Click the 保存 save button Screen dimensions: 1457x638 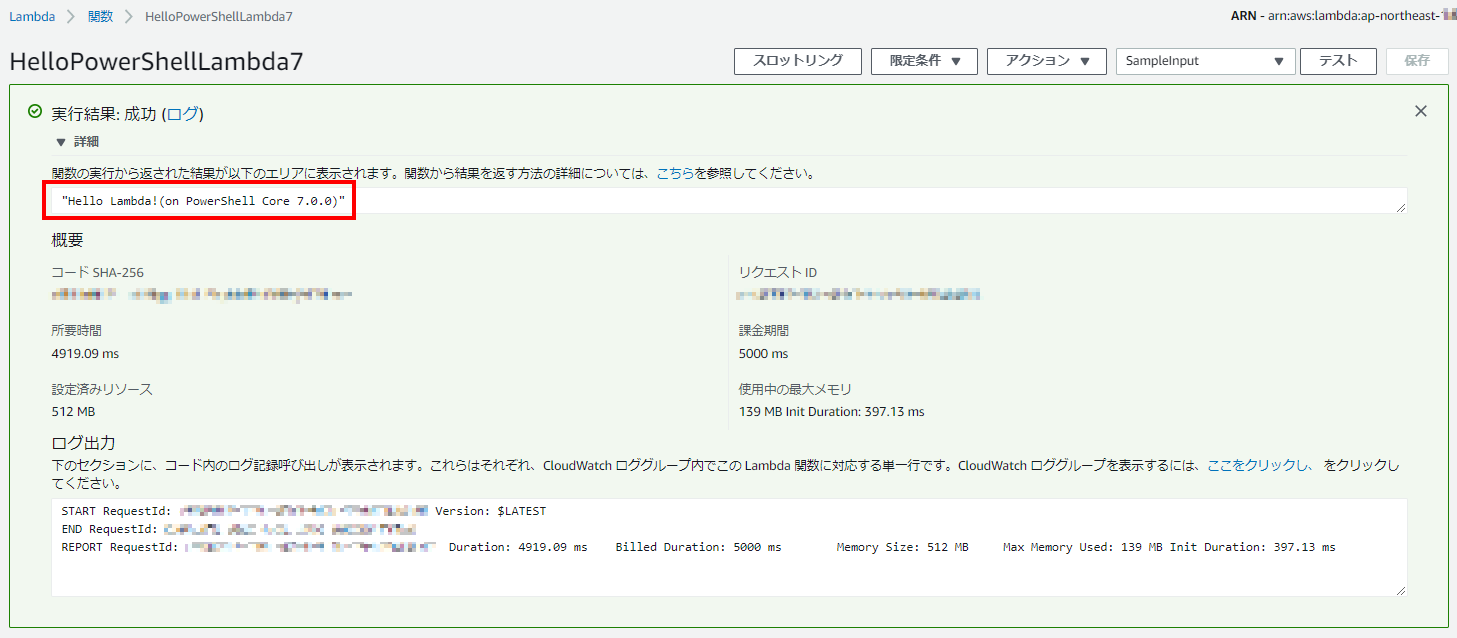click(1417, 61)
